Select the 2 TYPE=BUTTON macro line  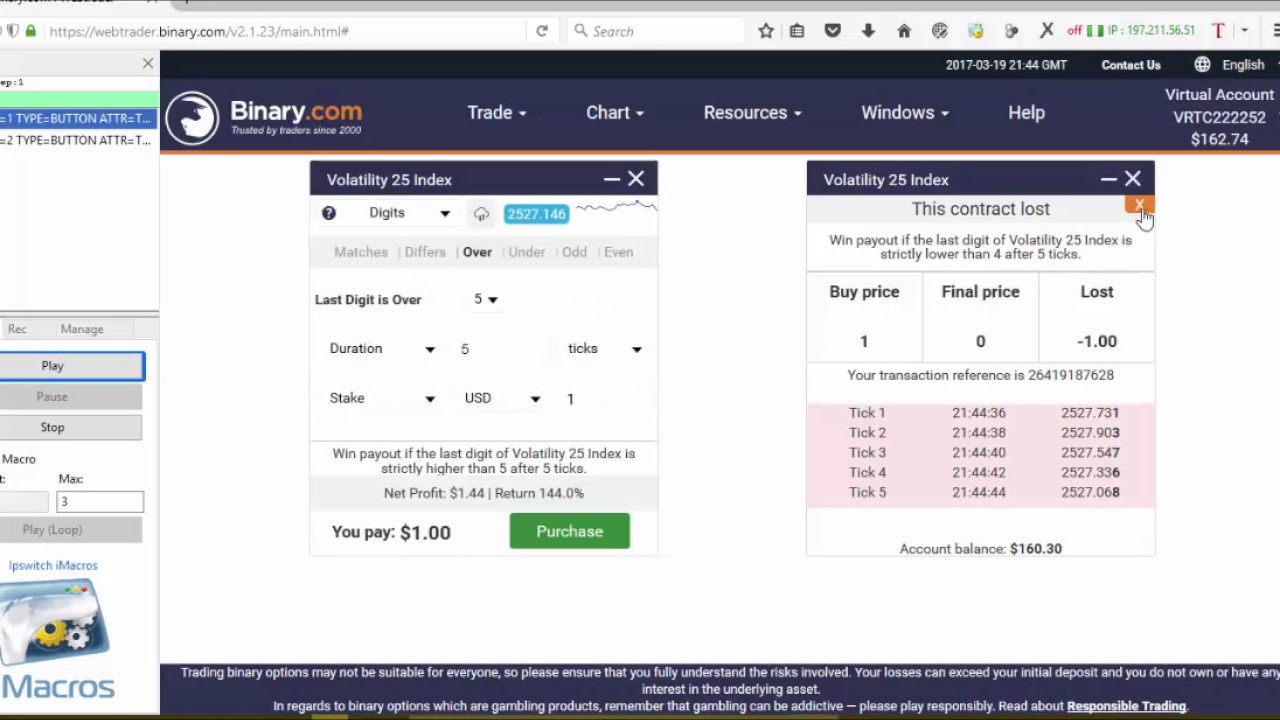(x=79, y=140)
